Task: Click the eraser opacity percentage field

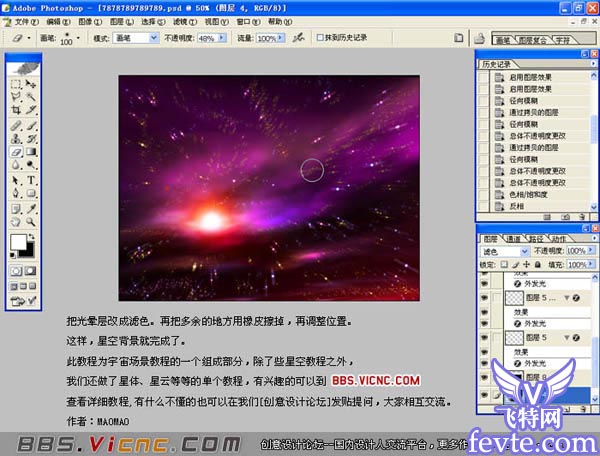Action: [205, 37]
